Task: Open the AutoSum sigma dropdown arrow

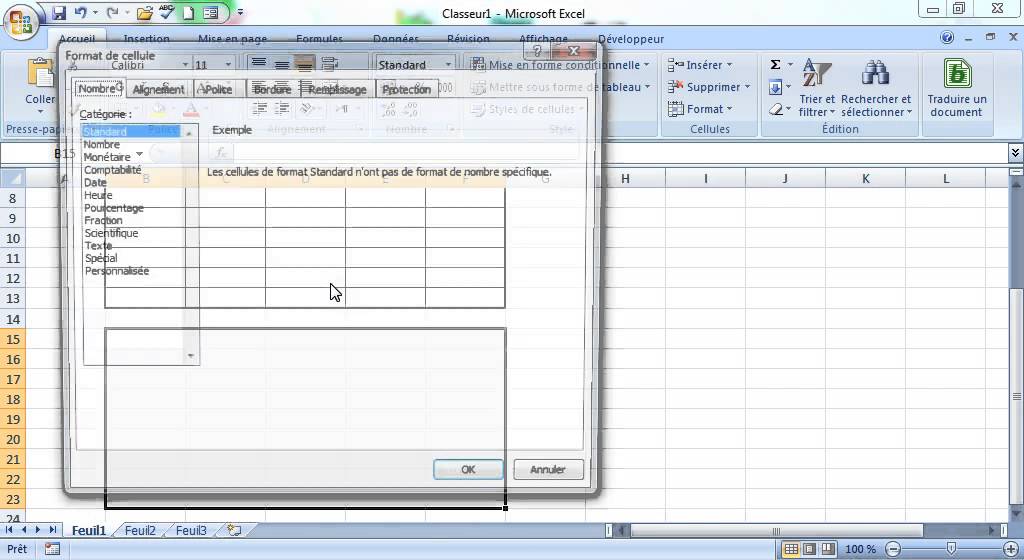Action: coord(790,64)
